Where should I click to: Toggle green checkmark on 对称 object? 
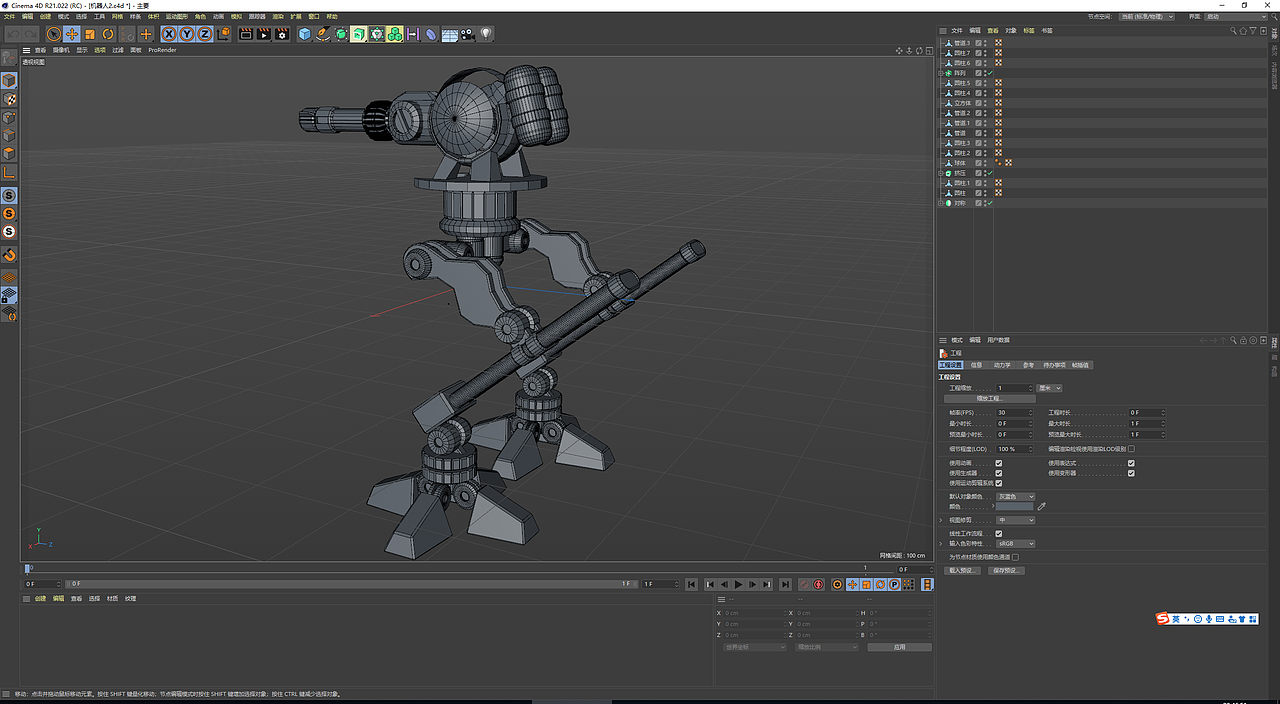tap(990, 203)
